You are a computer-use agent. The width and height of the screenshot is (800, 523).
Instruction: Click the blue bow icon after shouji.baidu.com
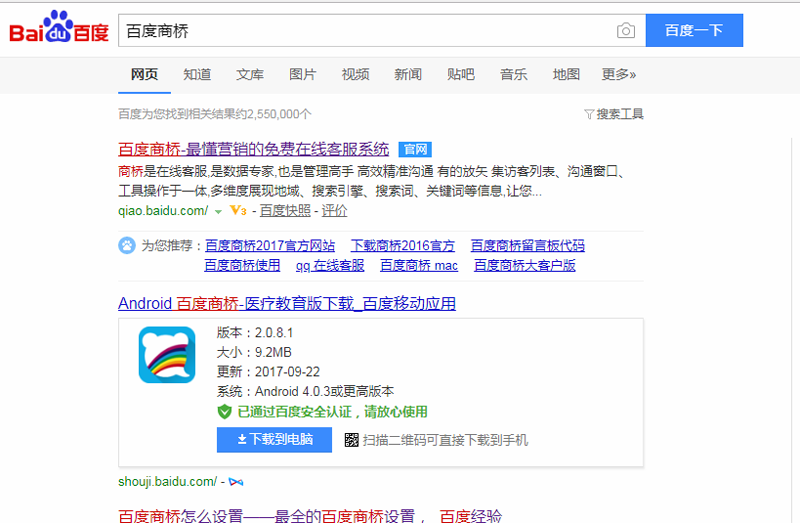click(236, 482)
